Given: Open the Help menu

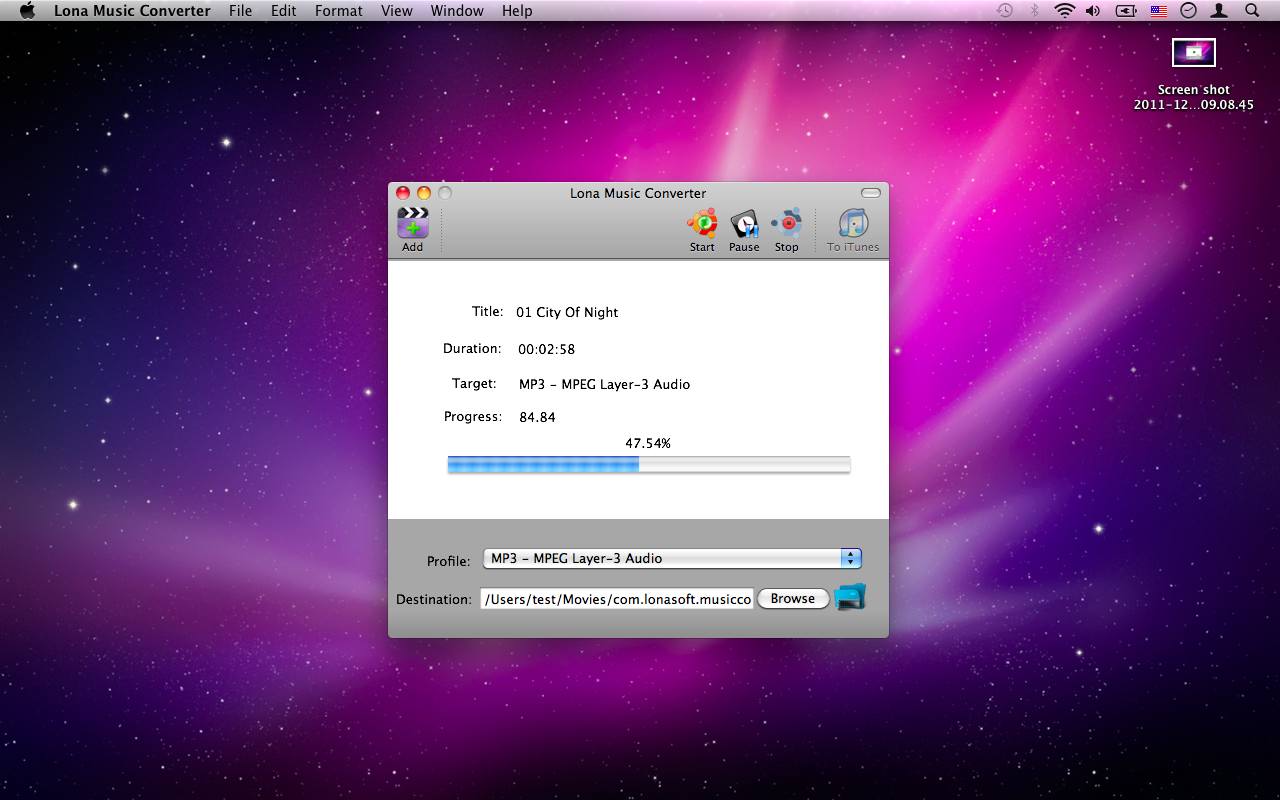Looking at the screenshot, I should click(x=517, y=11).
